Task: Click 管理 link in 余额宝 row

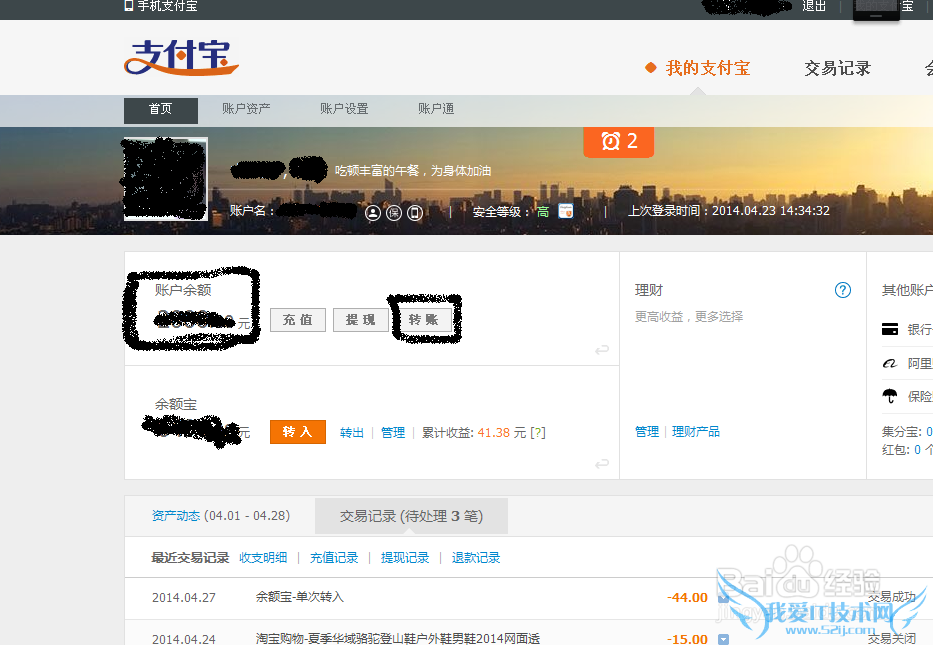Action: point(393,433)
